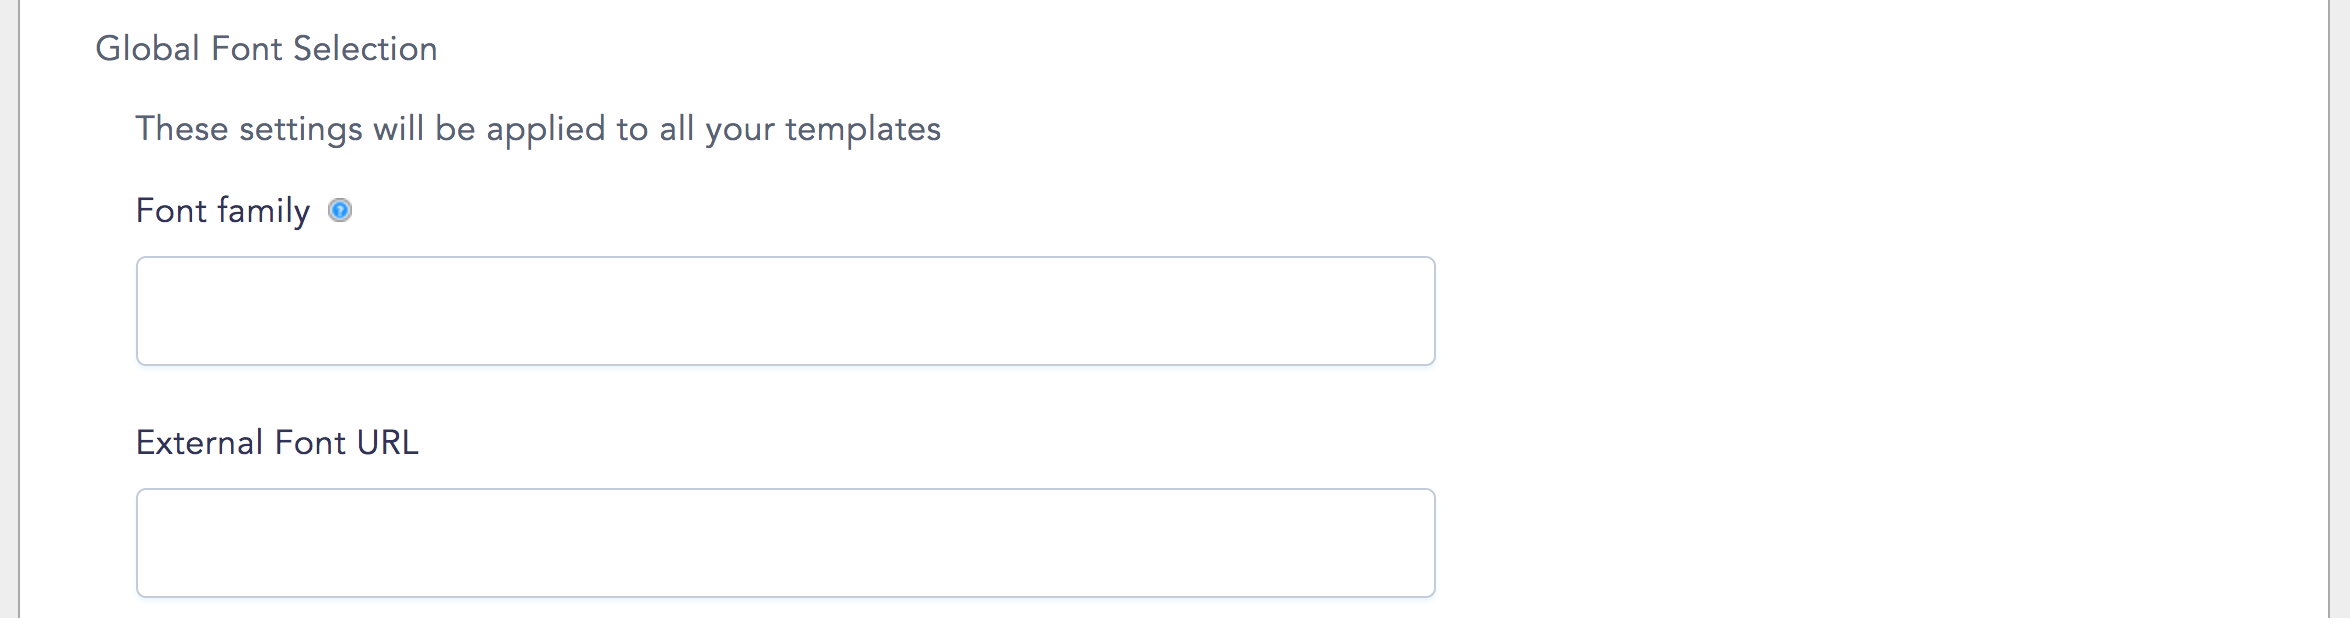Image resolution: width=2350 pixels, height=618 pixels.
Task: Activate the empty field under External Font URL
Action: coord(786,543)
